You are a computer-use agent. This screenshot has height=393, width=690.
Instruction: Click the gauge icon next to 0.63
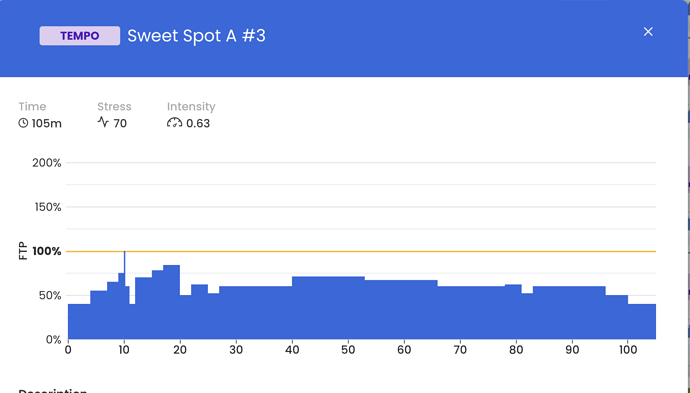click(x=174, y=123)
